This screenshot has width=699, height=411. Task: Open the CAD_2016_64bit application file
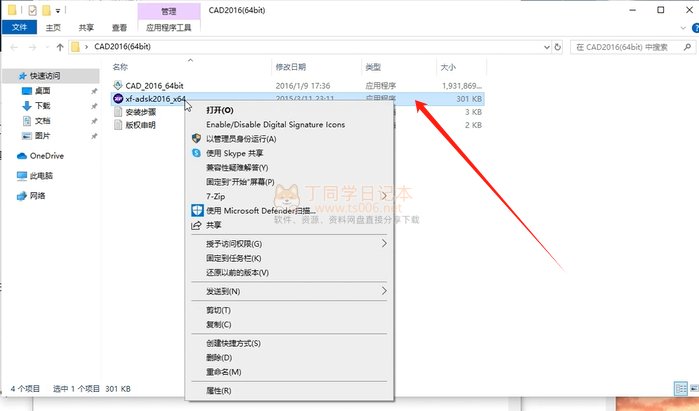pos(154,86)
